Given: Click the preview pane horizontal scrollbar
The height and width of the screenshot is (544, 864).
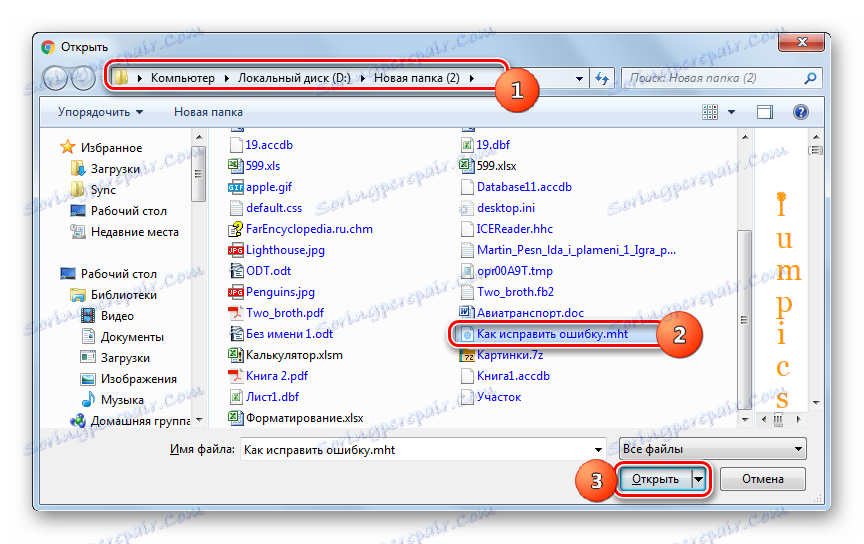Looking at the screenshot, I should [x=779, y=420].
